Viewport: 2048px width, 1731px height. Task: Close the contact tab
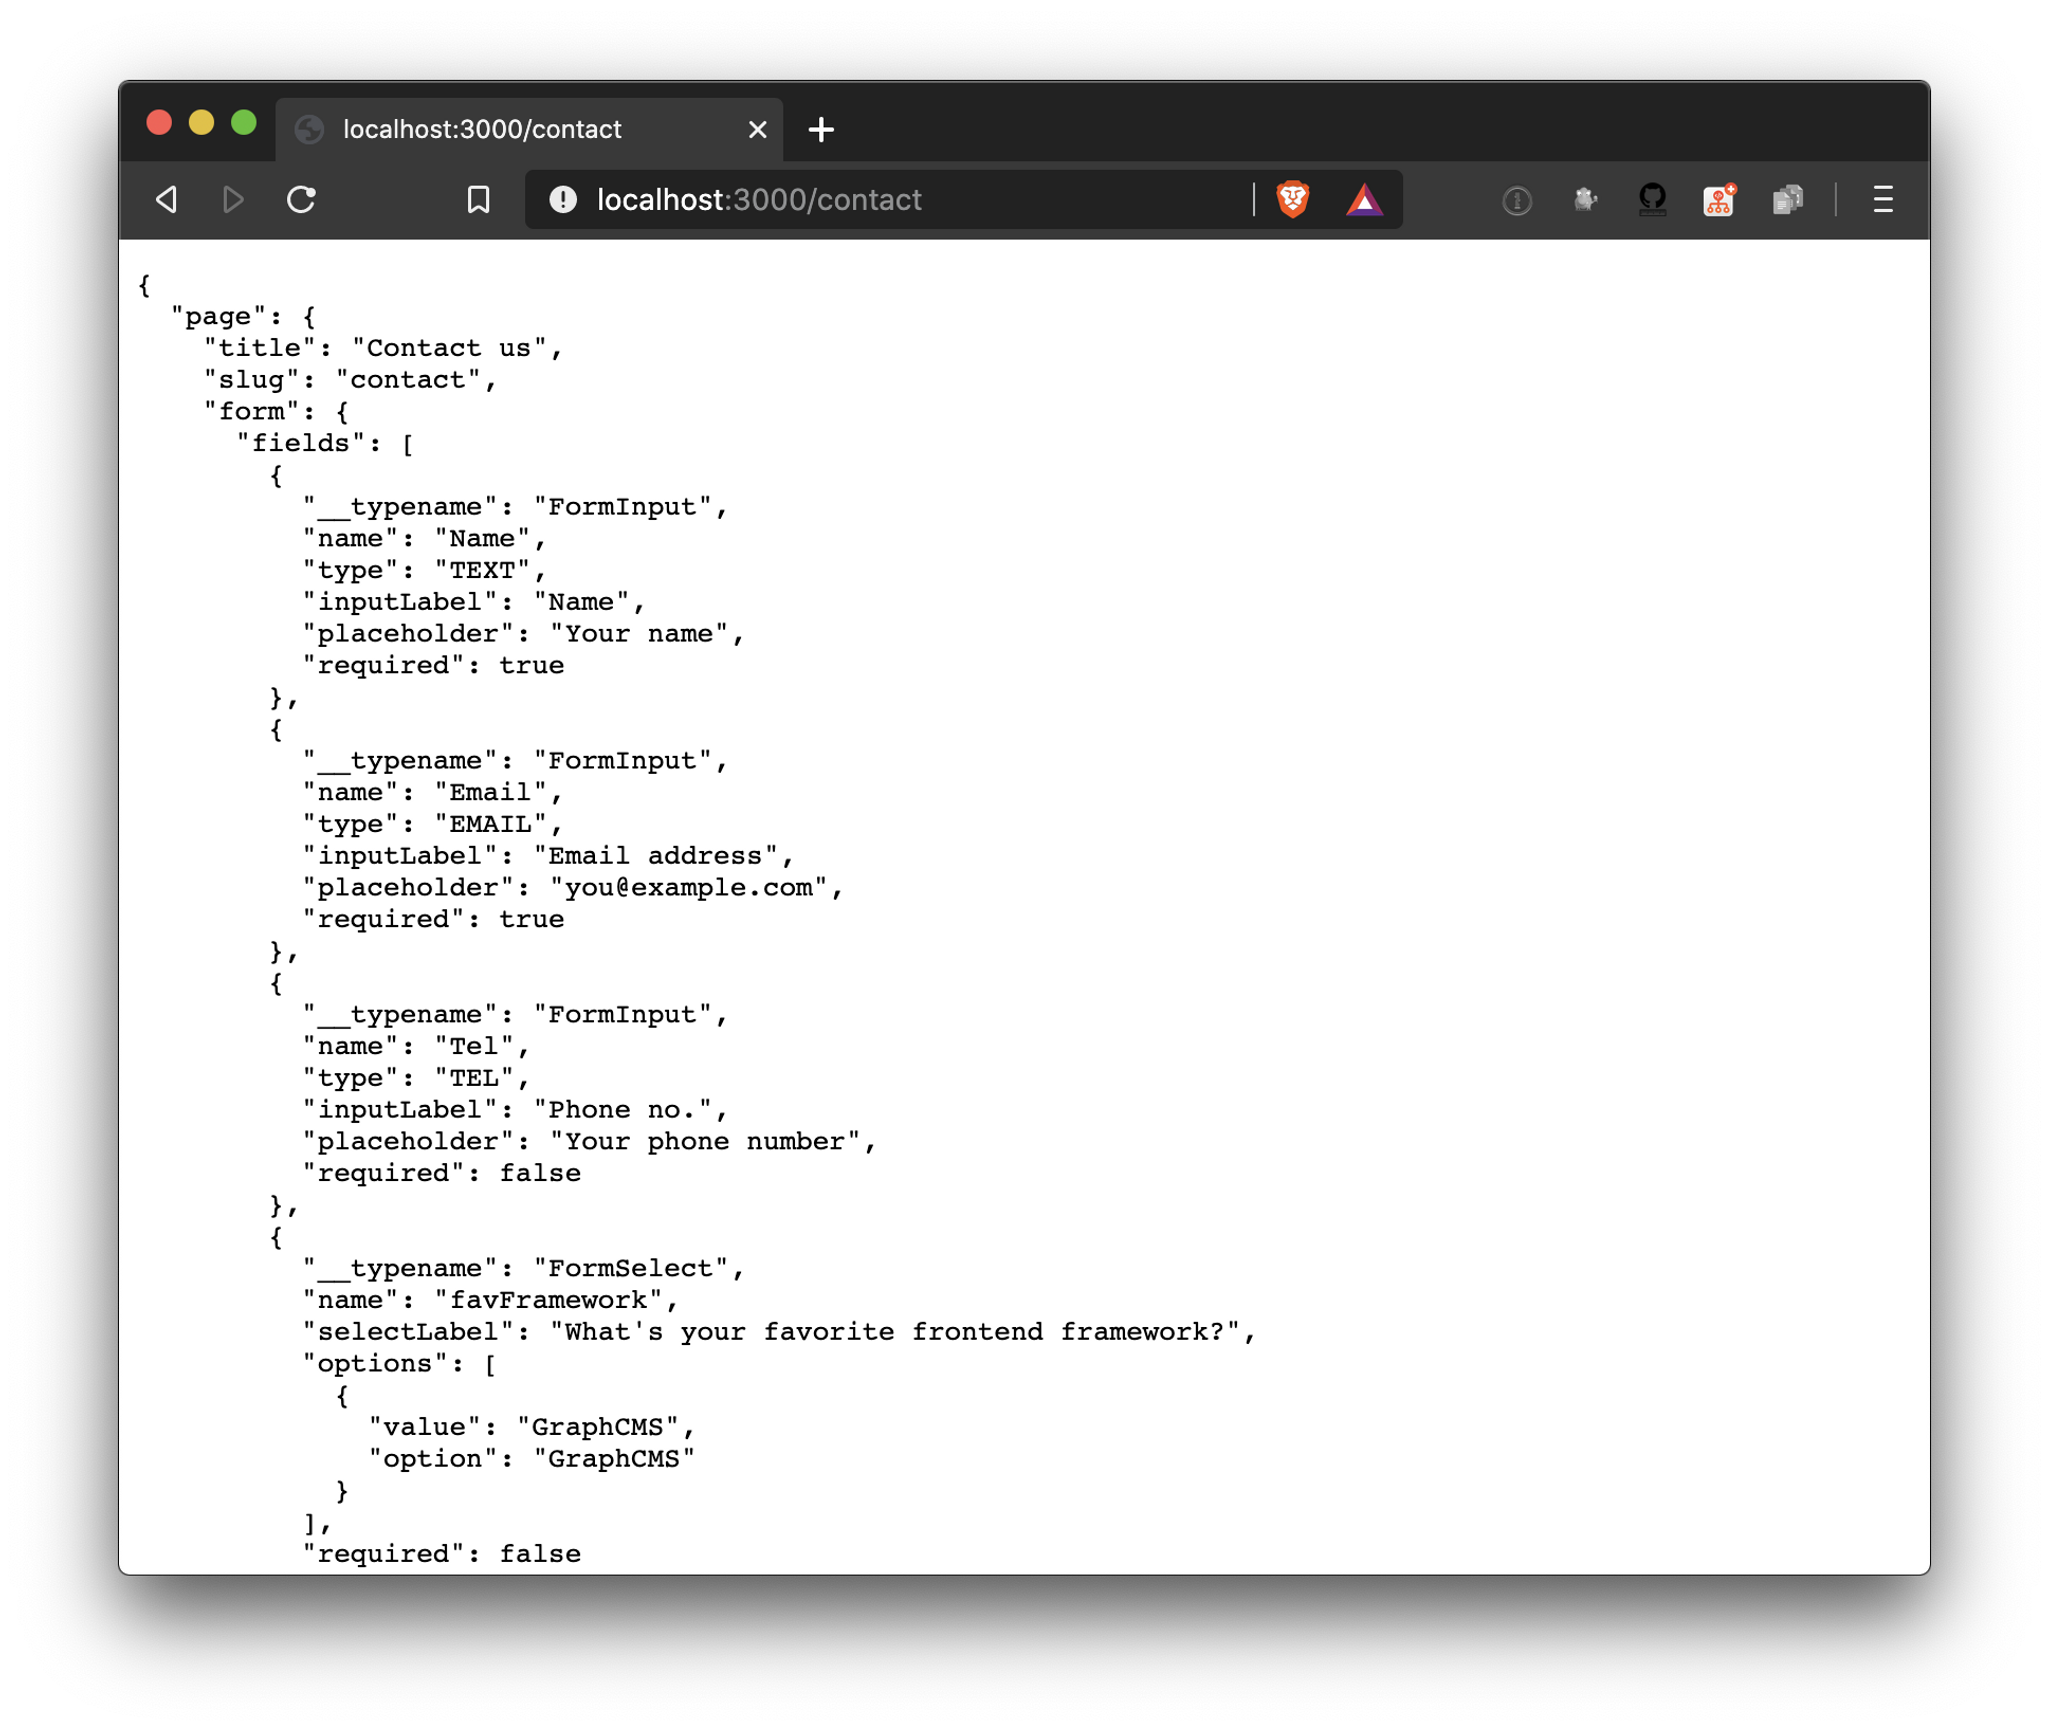coord(757,128)
